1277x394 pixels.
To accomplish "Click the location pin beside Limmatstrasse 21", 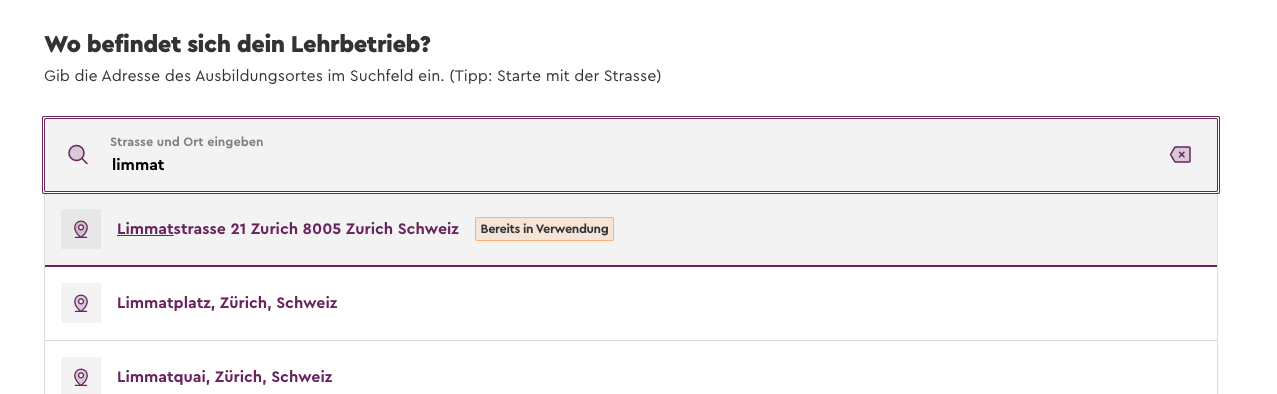I will coord(81,229).
